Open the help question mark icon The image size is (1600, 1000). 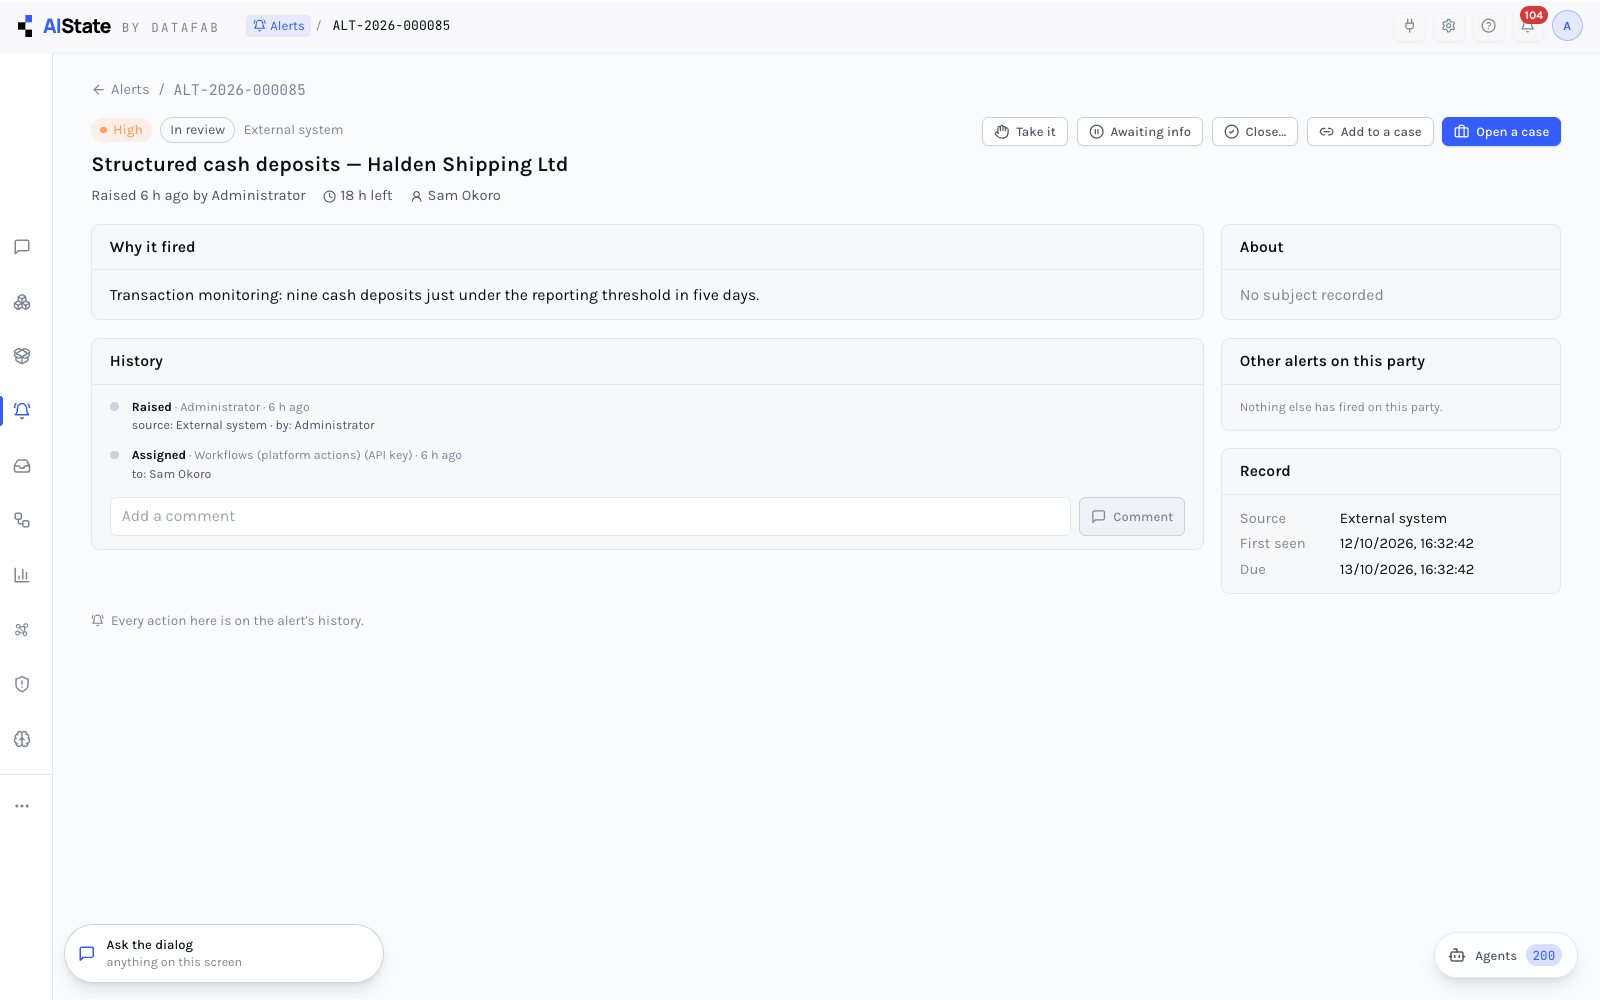point(1488,26)
